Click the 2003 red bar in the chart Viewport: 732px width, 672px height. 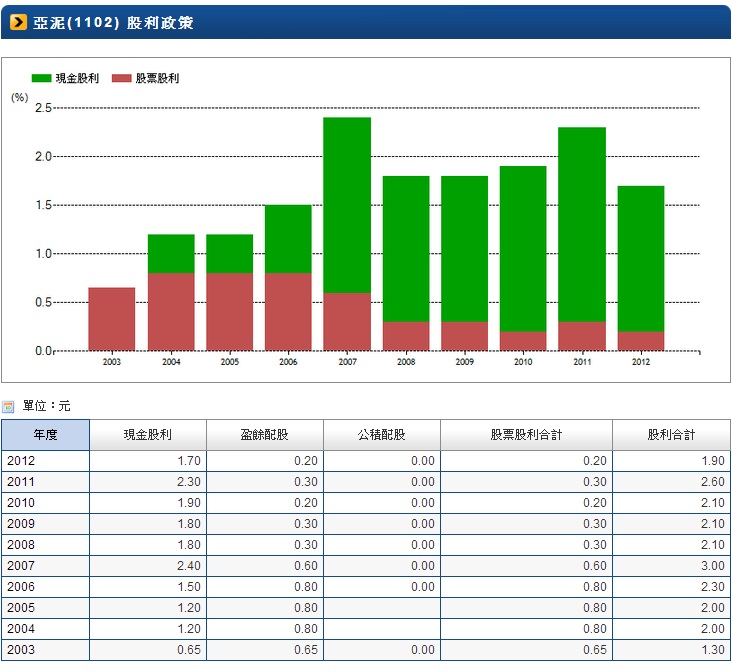click(112, 319)
